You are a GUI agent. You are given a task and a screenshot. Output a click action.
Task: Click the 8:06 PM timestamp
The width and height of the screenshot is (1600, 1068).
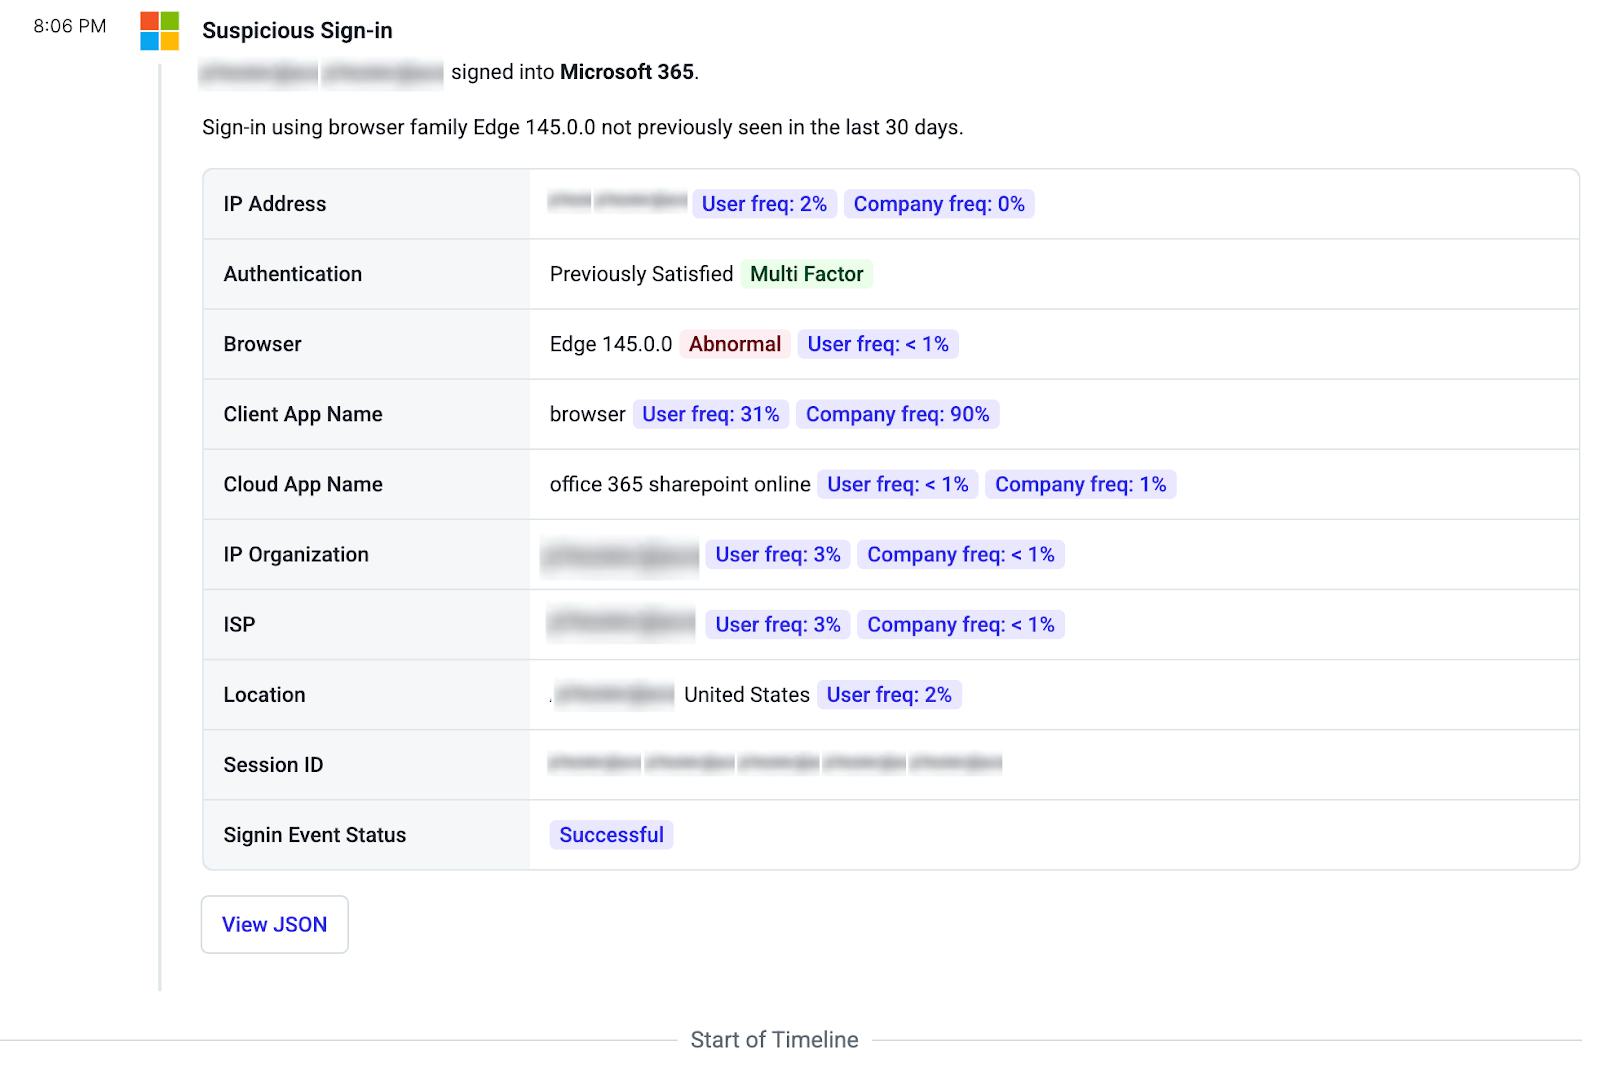[70, 26]
